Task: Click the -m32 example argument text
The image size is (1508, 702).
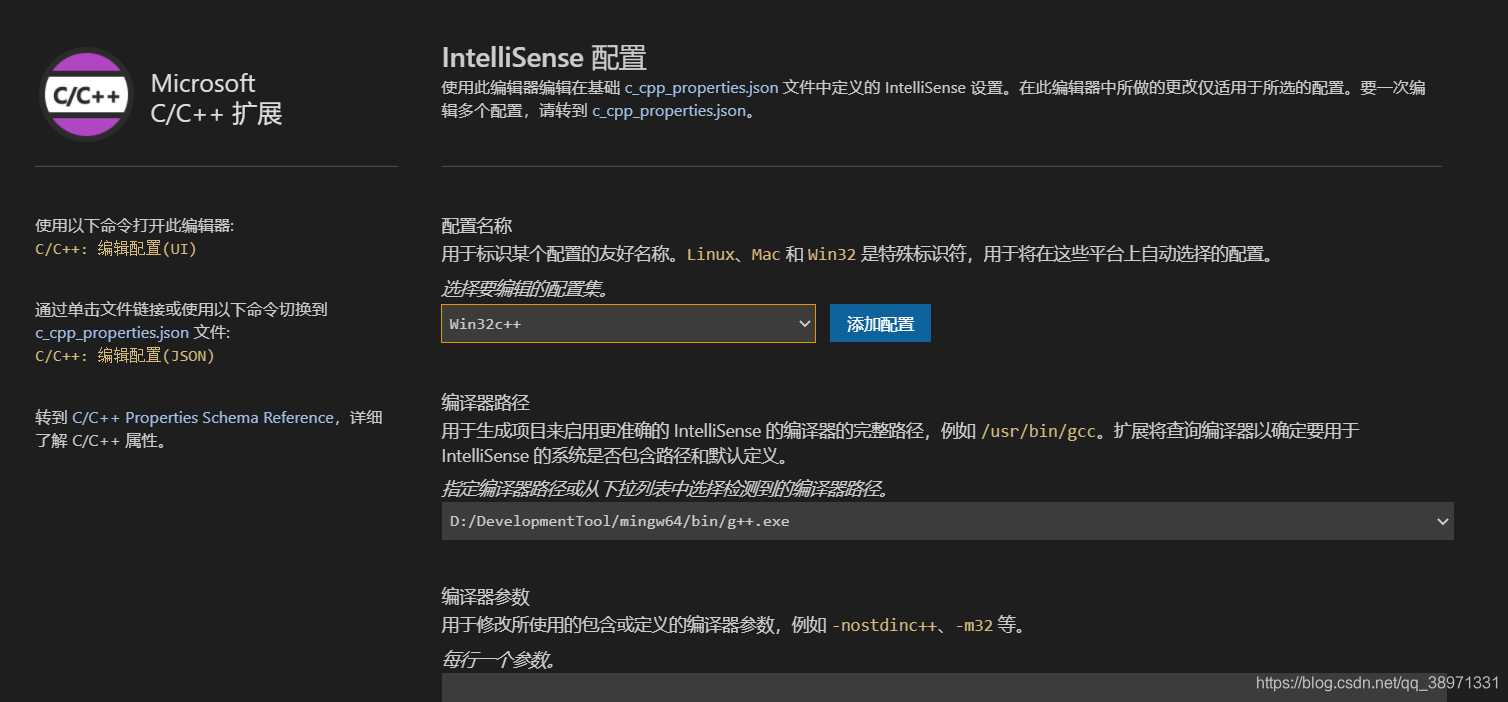Action: [974, 626]
